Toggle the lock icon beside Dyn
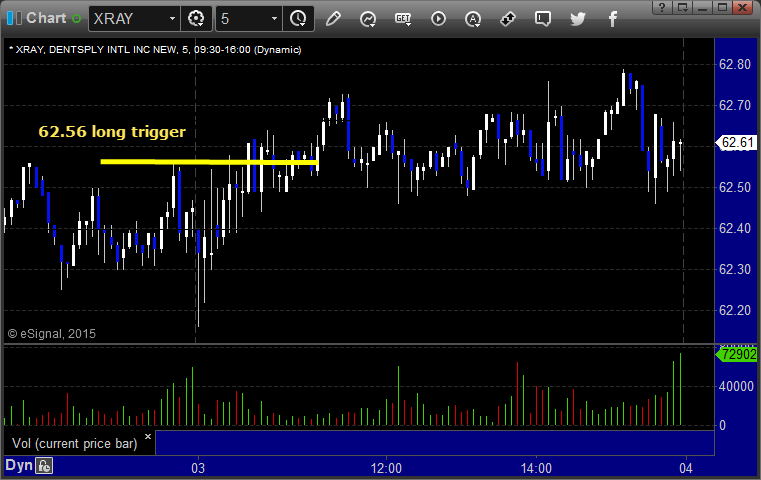This screenshot has width=761, height=480. coord(44,466)
